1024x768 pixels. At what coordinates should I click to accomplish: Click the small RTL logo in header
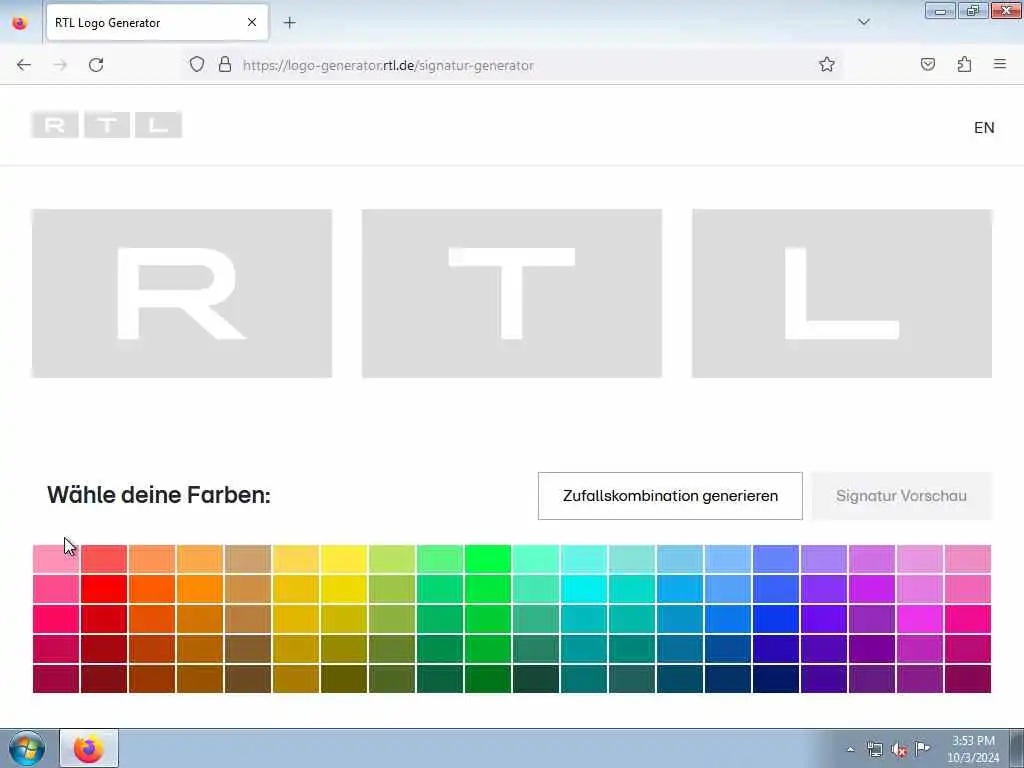[106, 125]
